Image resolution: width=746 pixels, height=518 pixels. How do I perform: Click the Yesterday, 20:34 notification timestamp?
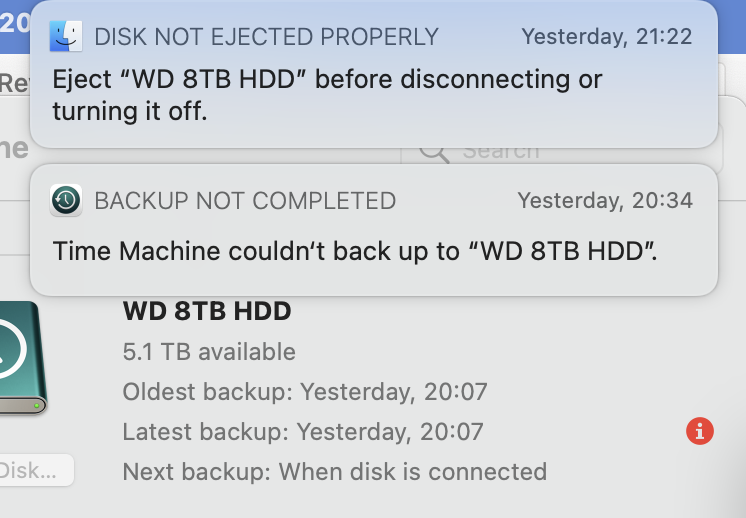coord(605,200)
